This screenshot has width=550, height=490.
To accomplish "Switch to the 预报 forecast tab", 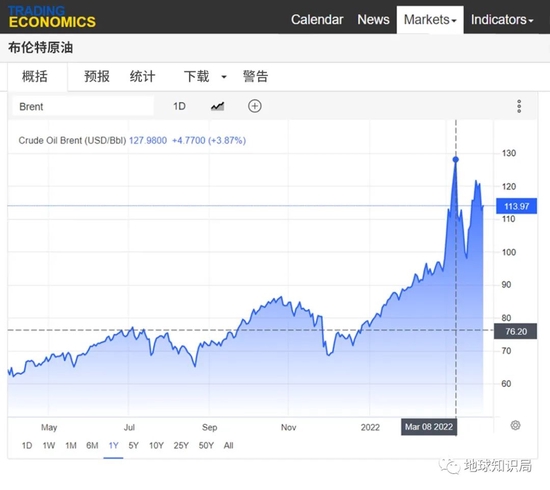I will pos(97,76).
